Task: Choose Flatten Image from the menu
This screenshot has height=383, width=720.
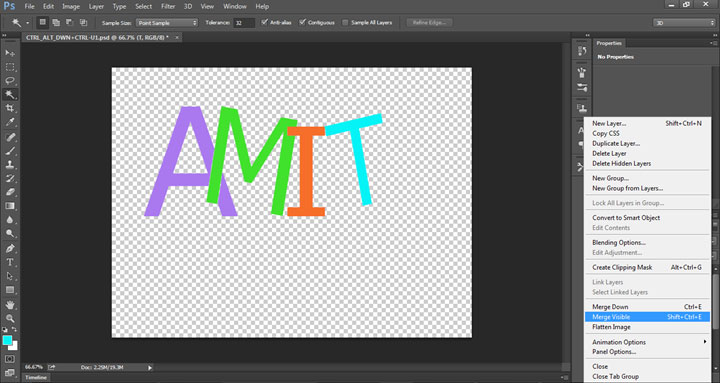Action: click(647, 327)
